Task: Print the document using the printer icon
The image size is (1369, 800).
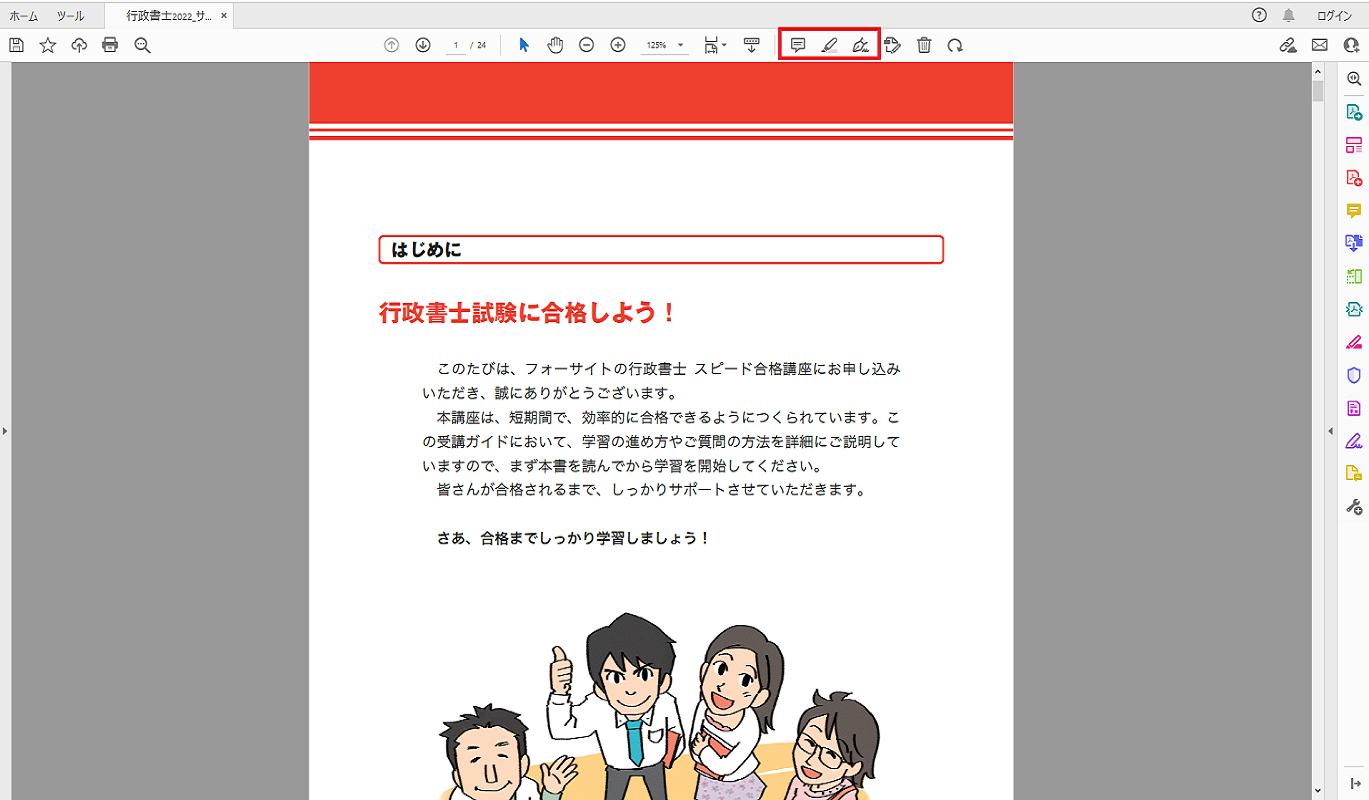Action: tap(110, 45)
